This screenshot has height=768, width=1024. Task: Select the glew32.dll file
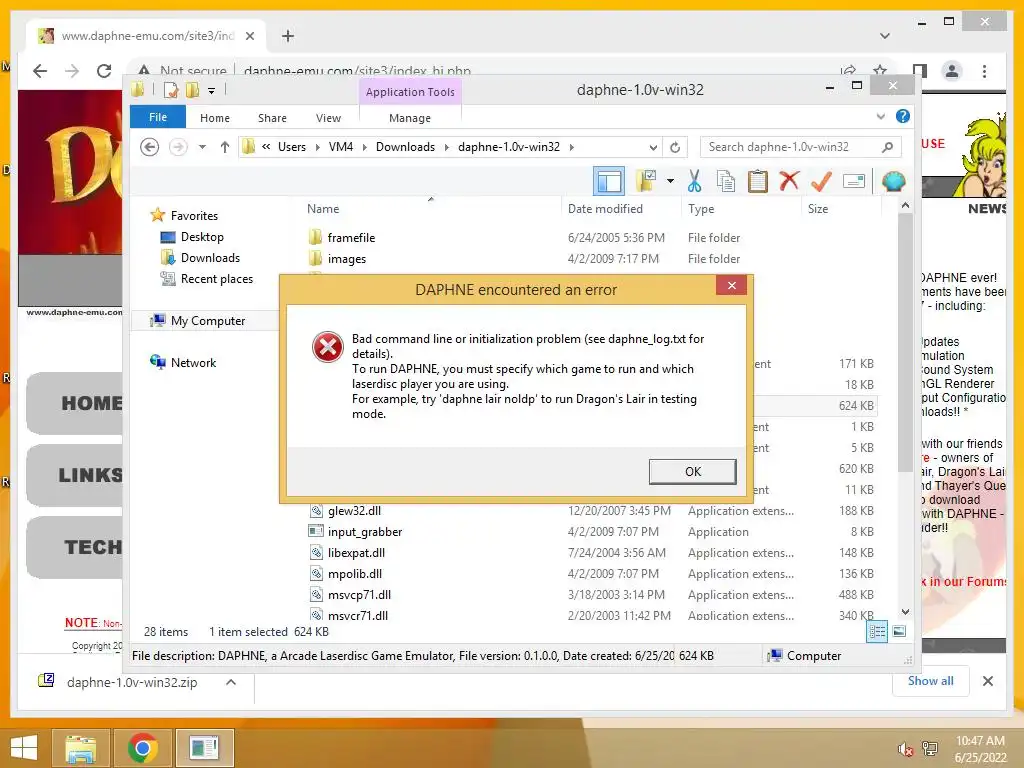click(354, 511)
